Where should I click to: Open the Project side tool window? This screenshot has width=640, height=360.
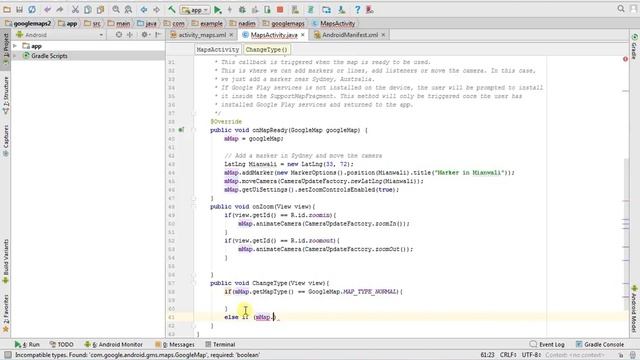click(x=6, y=48)
